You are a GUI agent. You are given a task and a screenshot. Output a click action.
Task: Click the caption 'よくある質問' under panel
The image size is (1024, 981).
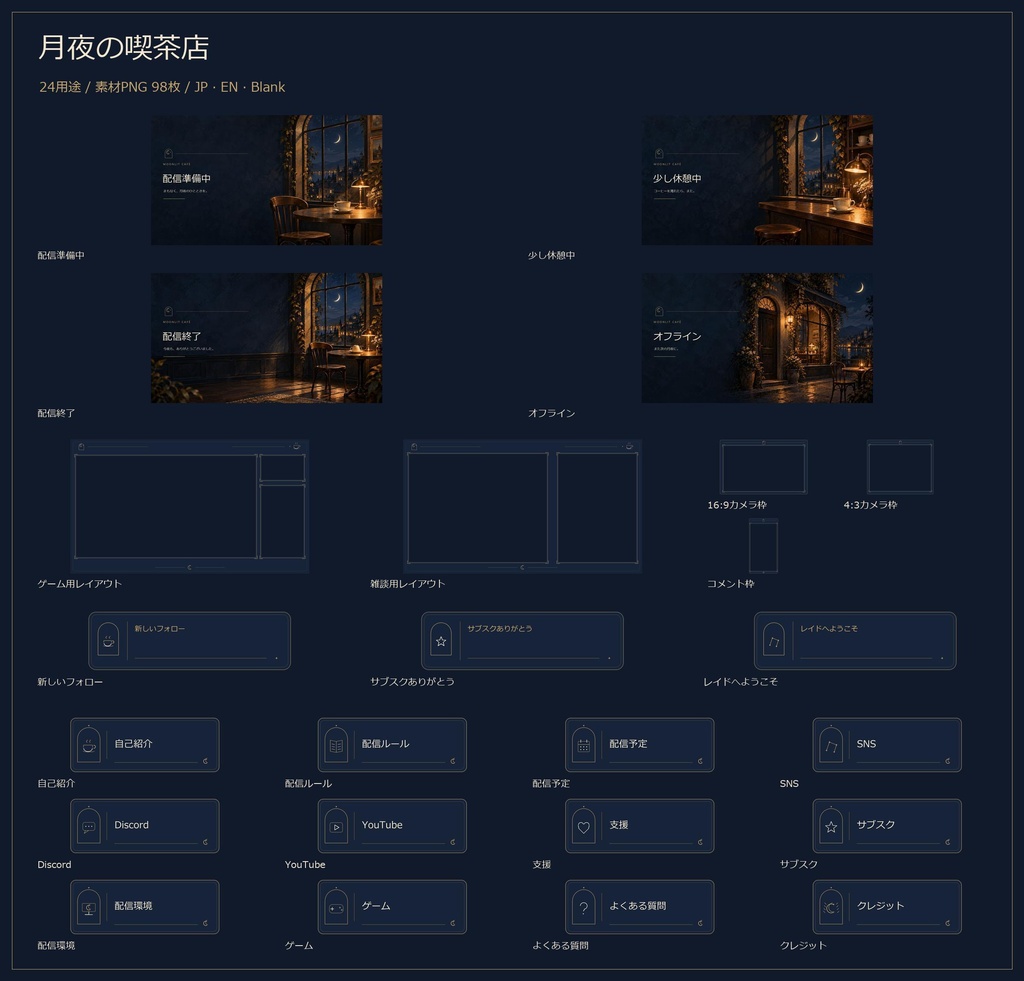point(560,945)
